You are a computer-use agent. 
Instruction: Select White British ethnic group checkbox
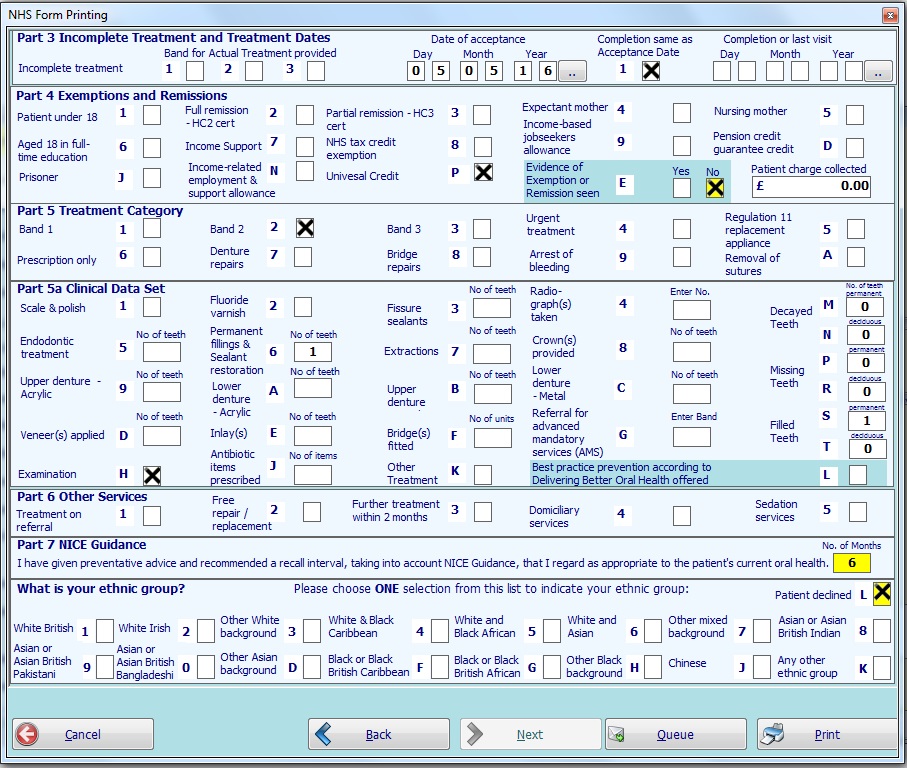pyautogui.click(x=105, y=630)
